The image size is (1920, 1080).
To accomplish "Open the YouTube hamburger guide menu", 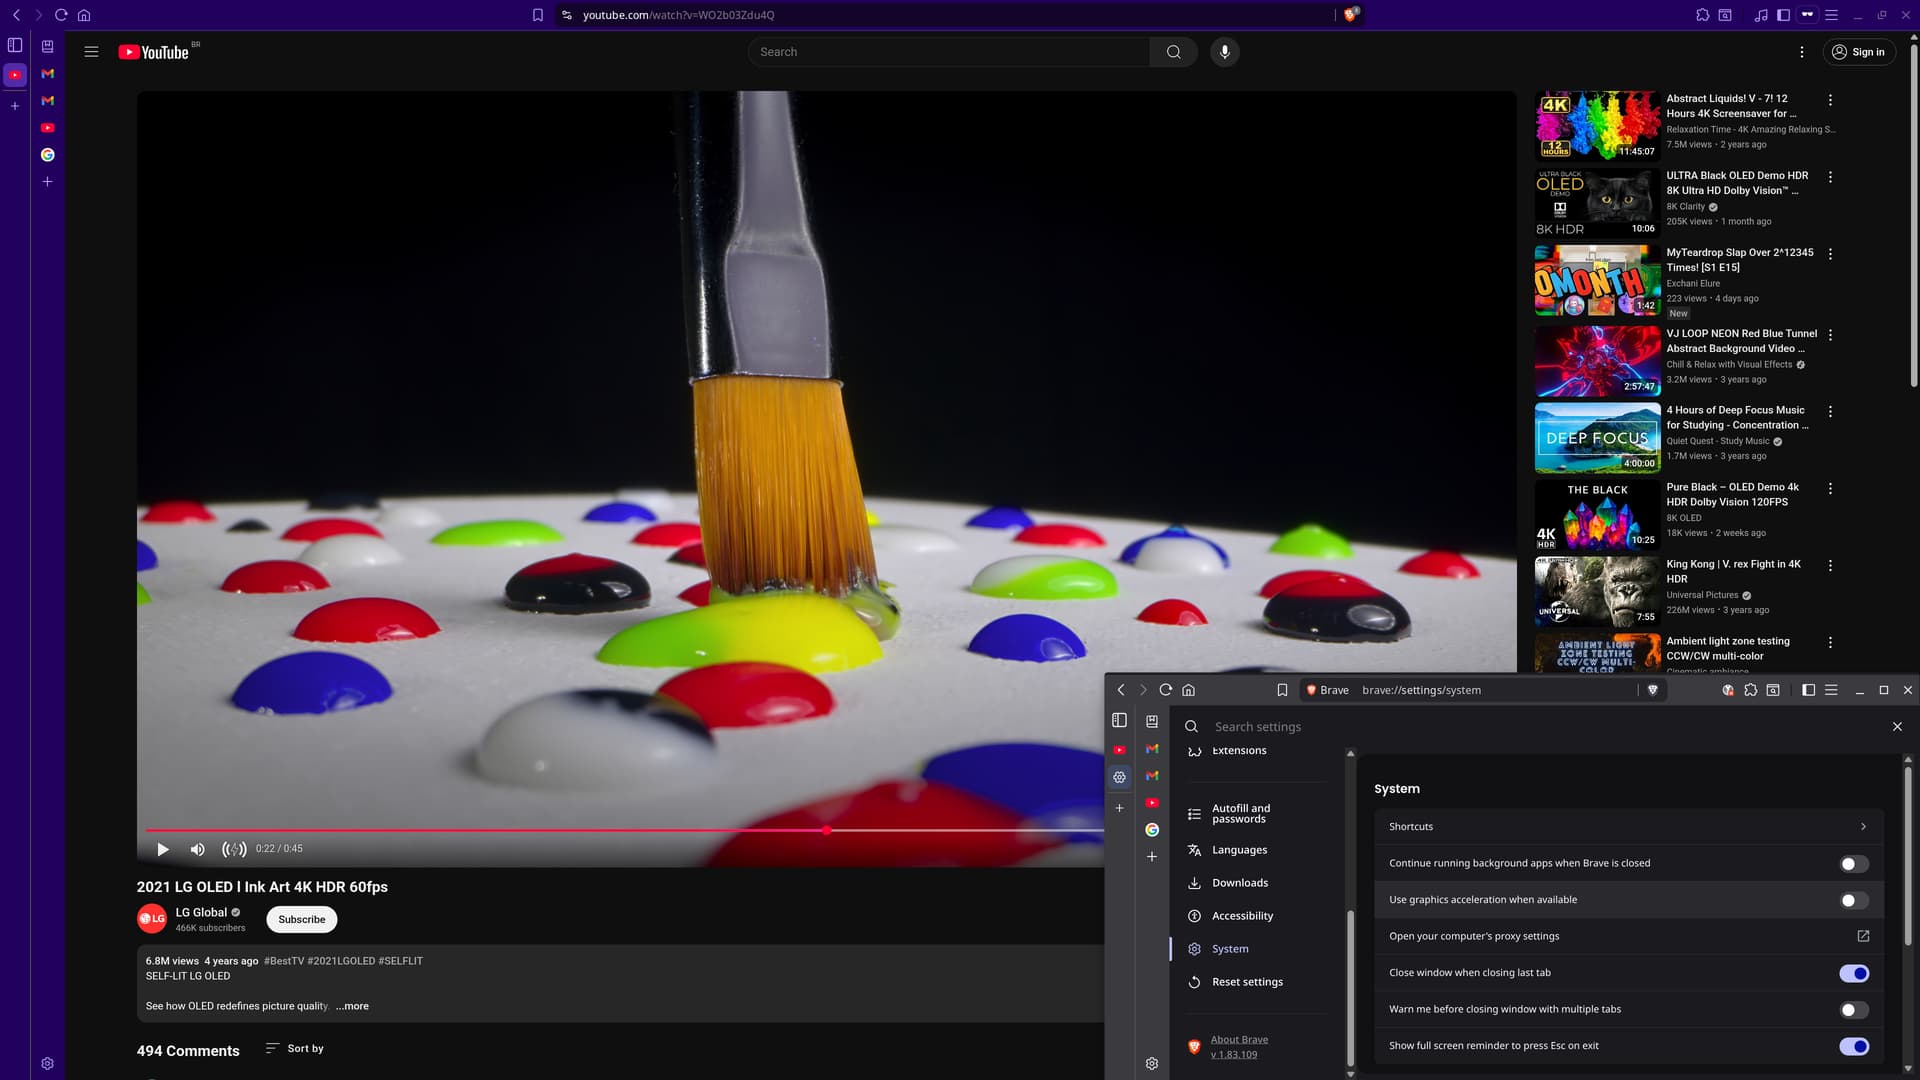I will (x=91, y=52).
